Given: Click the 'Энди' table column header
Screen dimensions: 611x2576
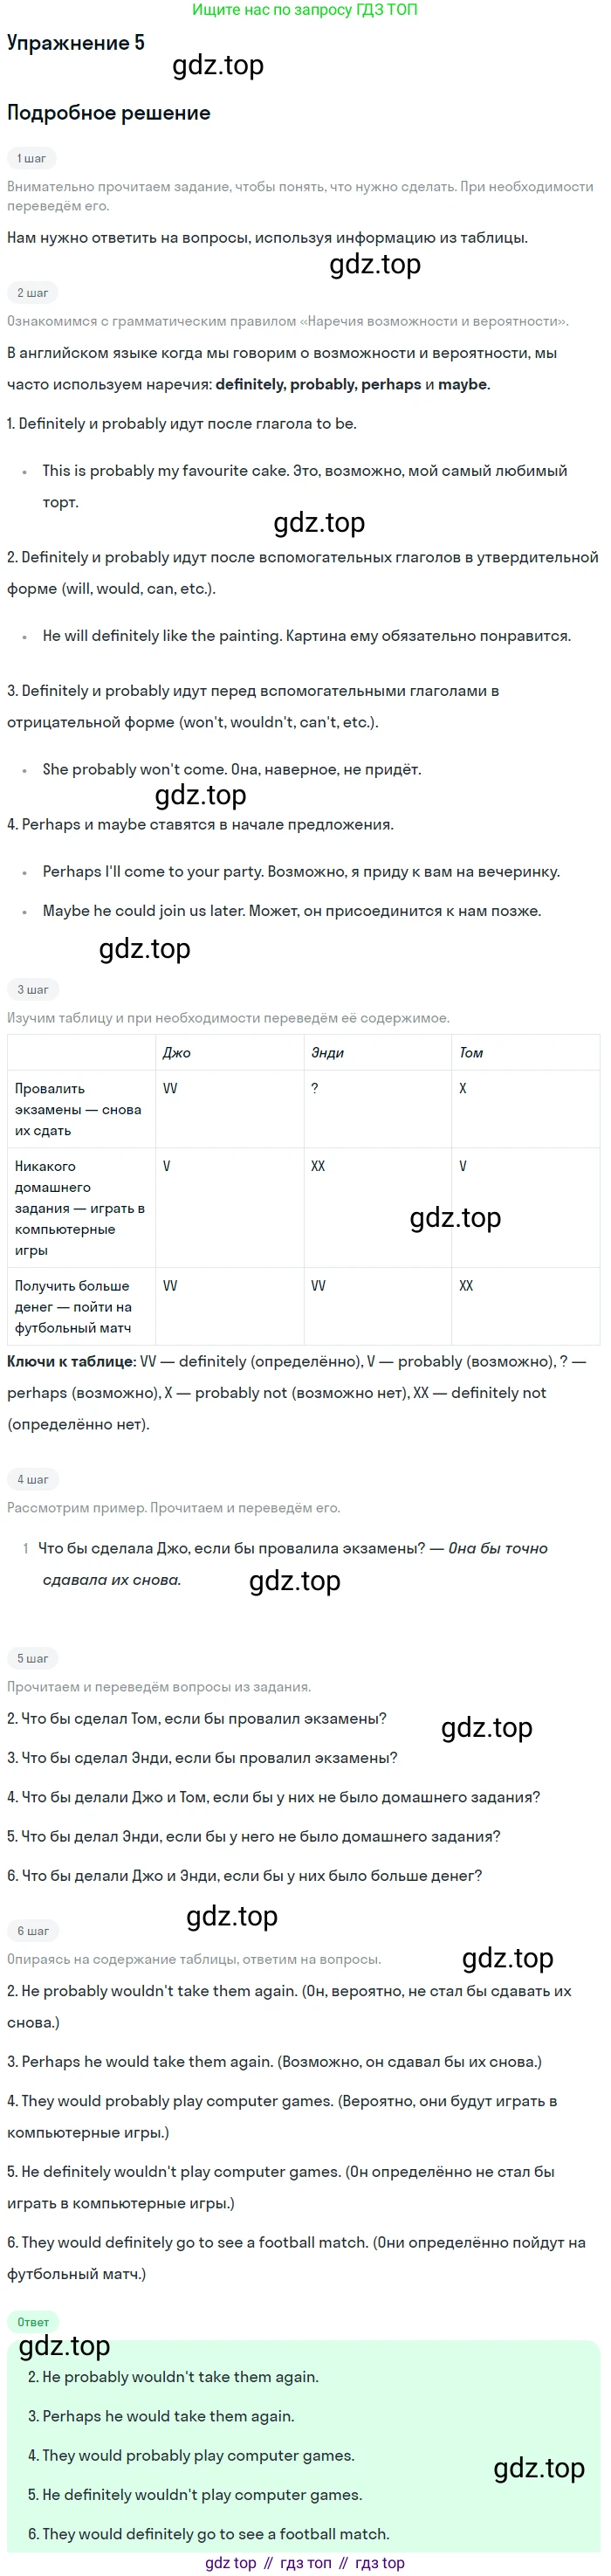Looking at the screenshot, I should 327,1053.
